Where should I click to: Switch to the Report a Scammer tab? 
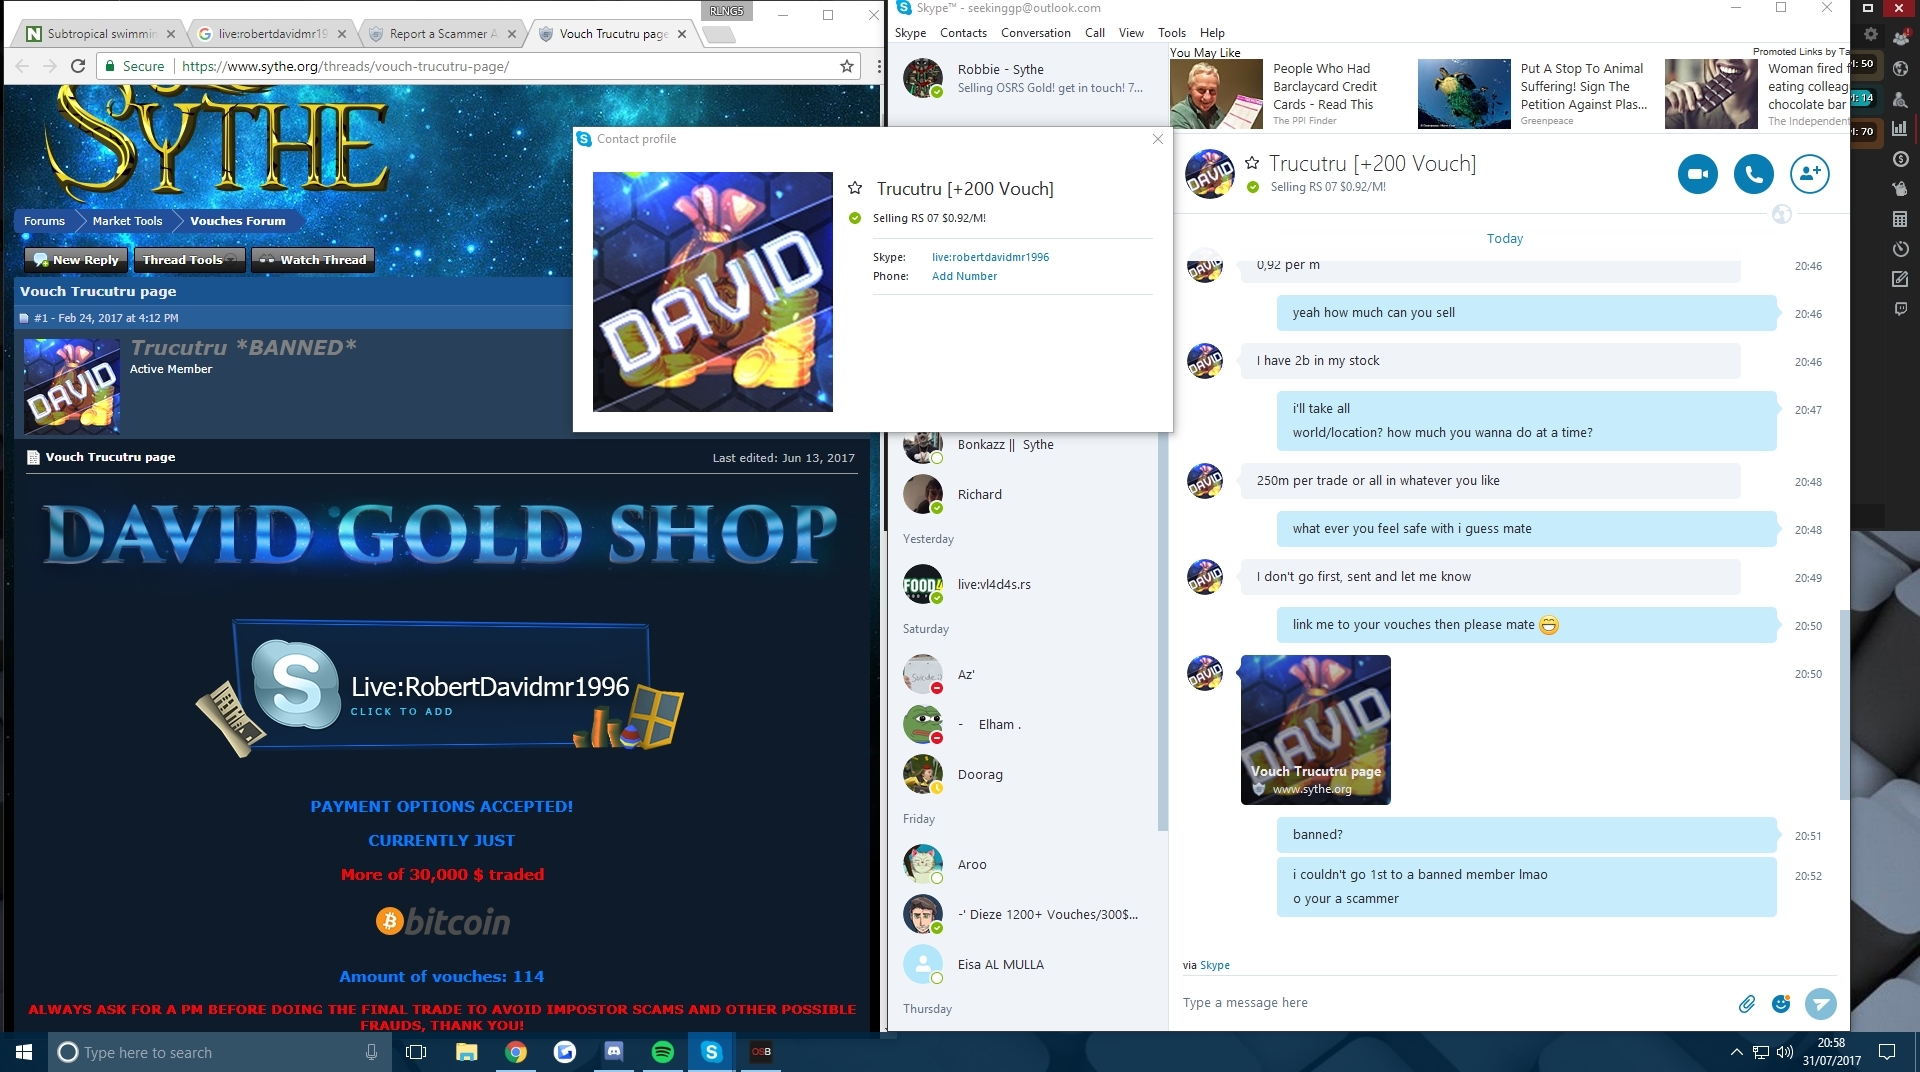441,34
